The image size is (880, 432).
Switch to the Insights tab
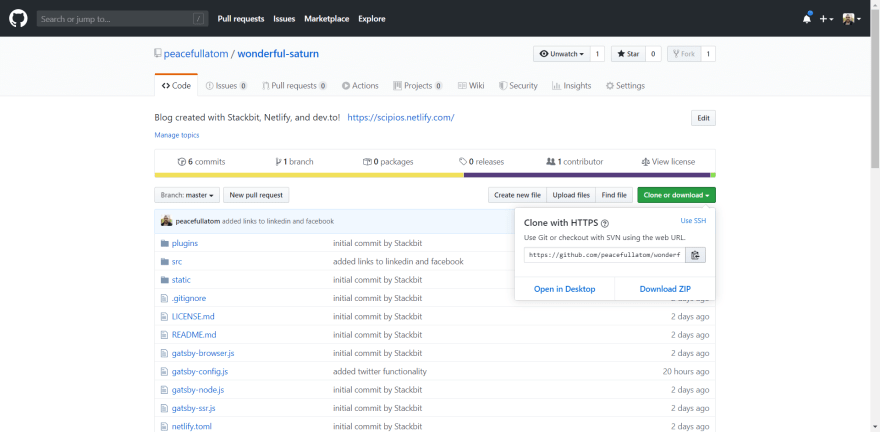coord(571,86)
